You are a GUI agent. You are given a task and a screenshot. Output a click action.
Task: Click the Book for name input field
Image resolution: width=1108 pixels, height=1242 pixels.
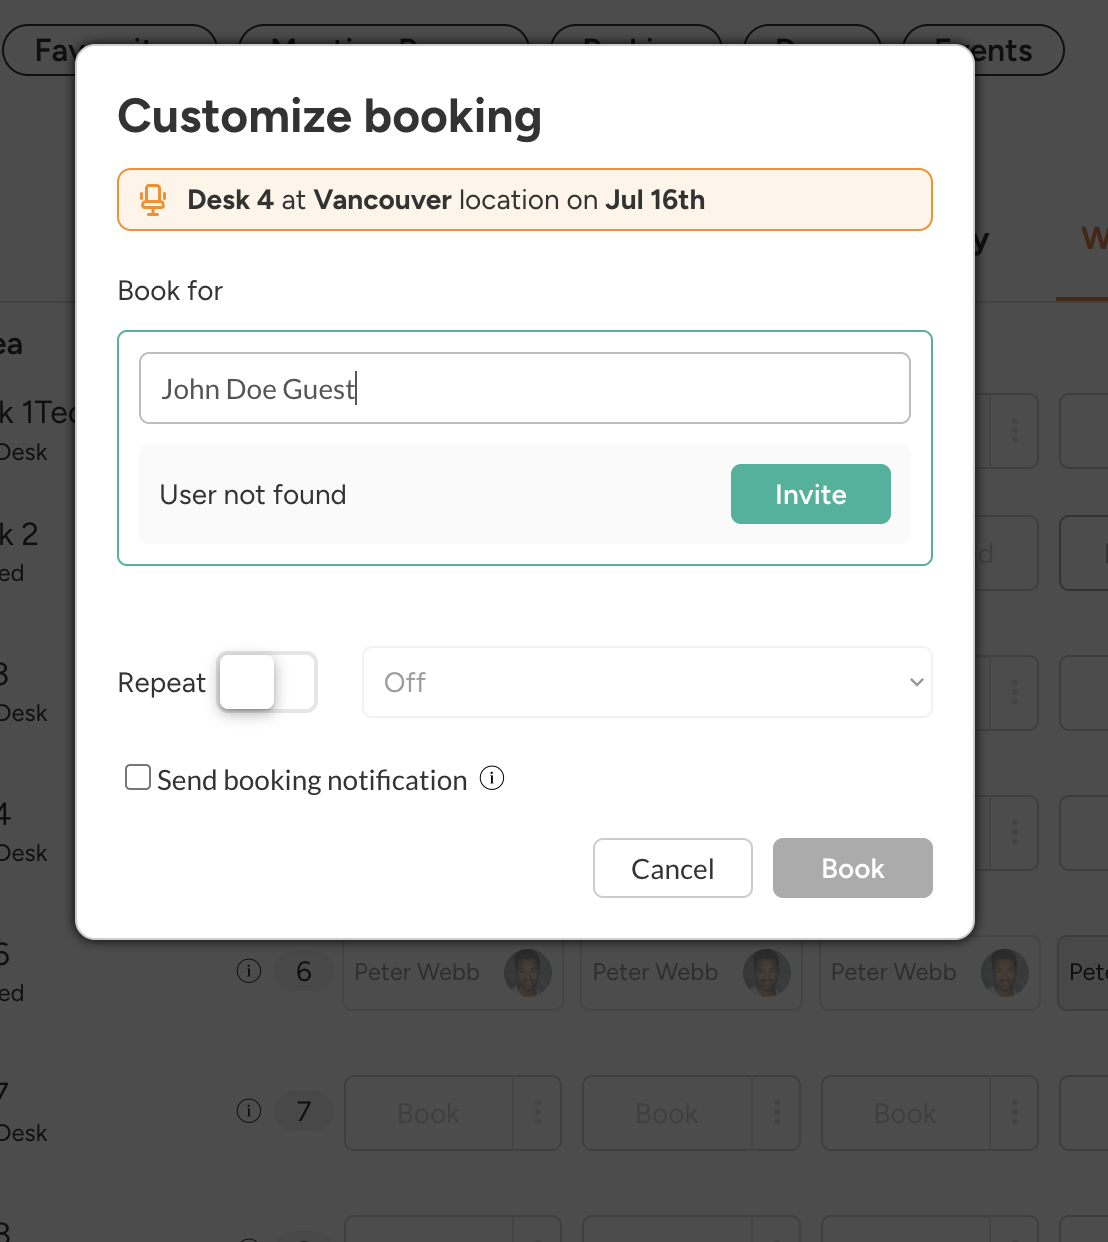click(x=524, y=388)
